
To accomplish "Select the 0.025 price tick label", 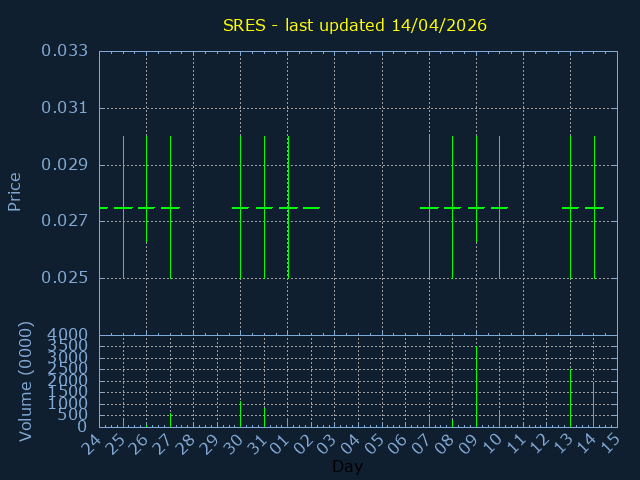I will [x=64, y=278].
